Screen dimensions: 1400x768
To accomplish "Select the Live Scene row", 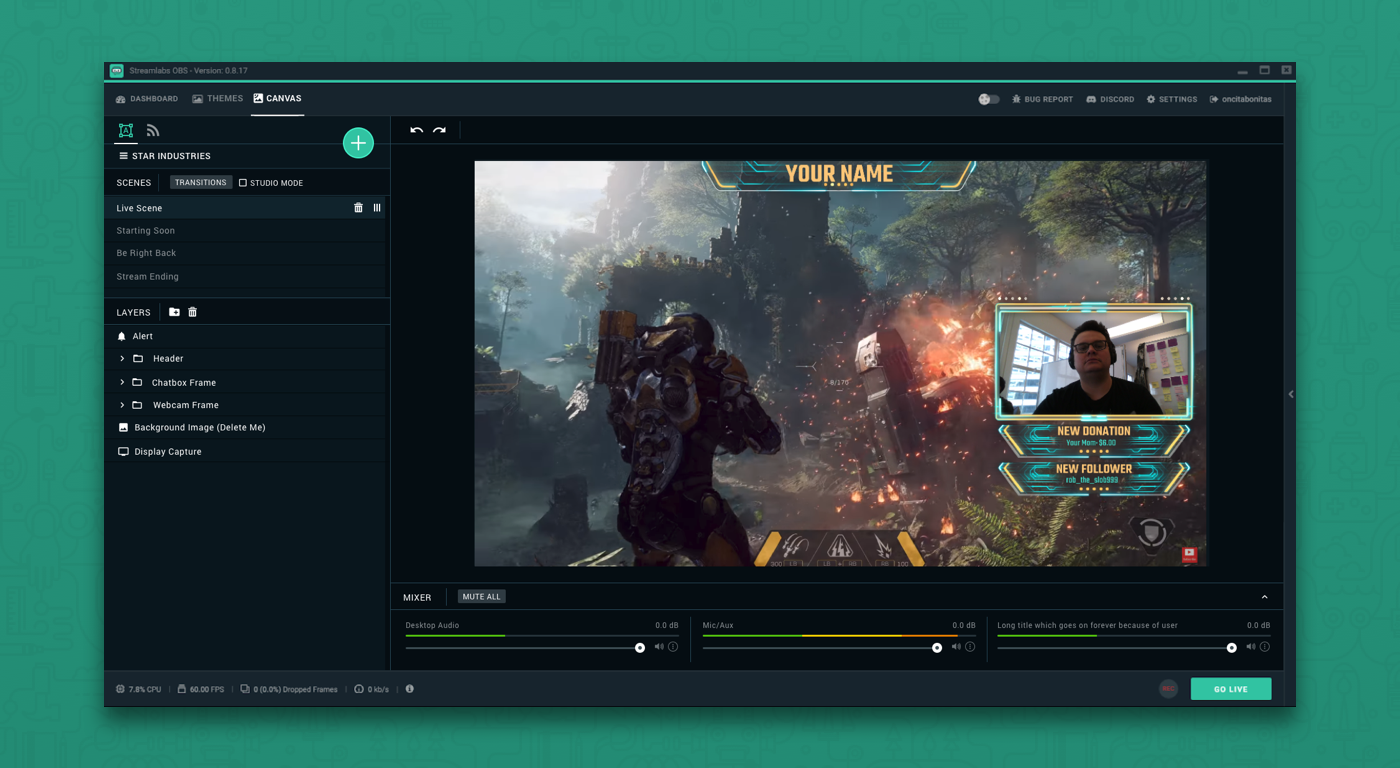I will point(245,208).
